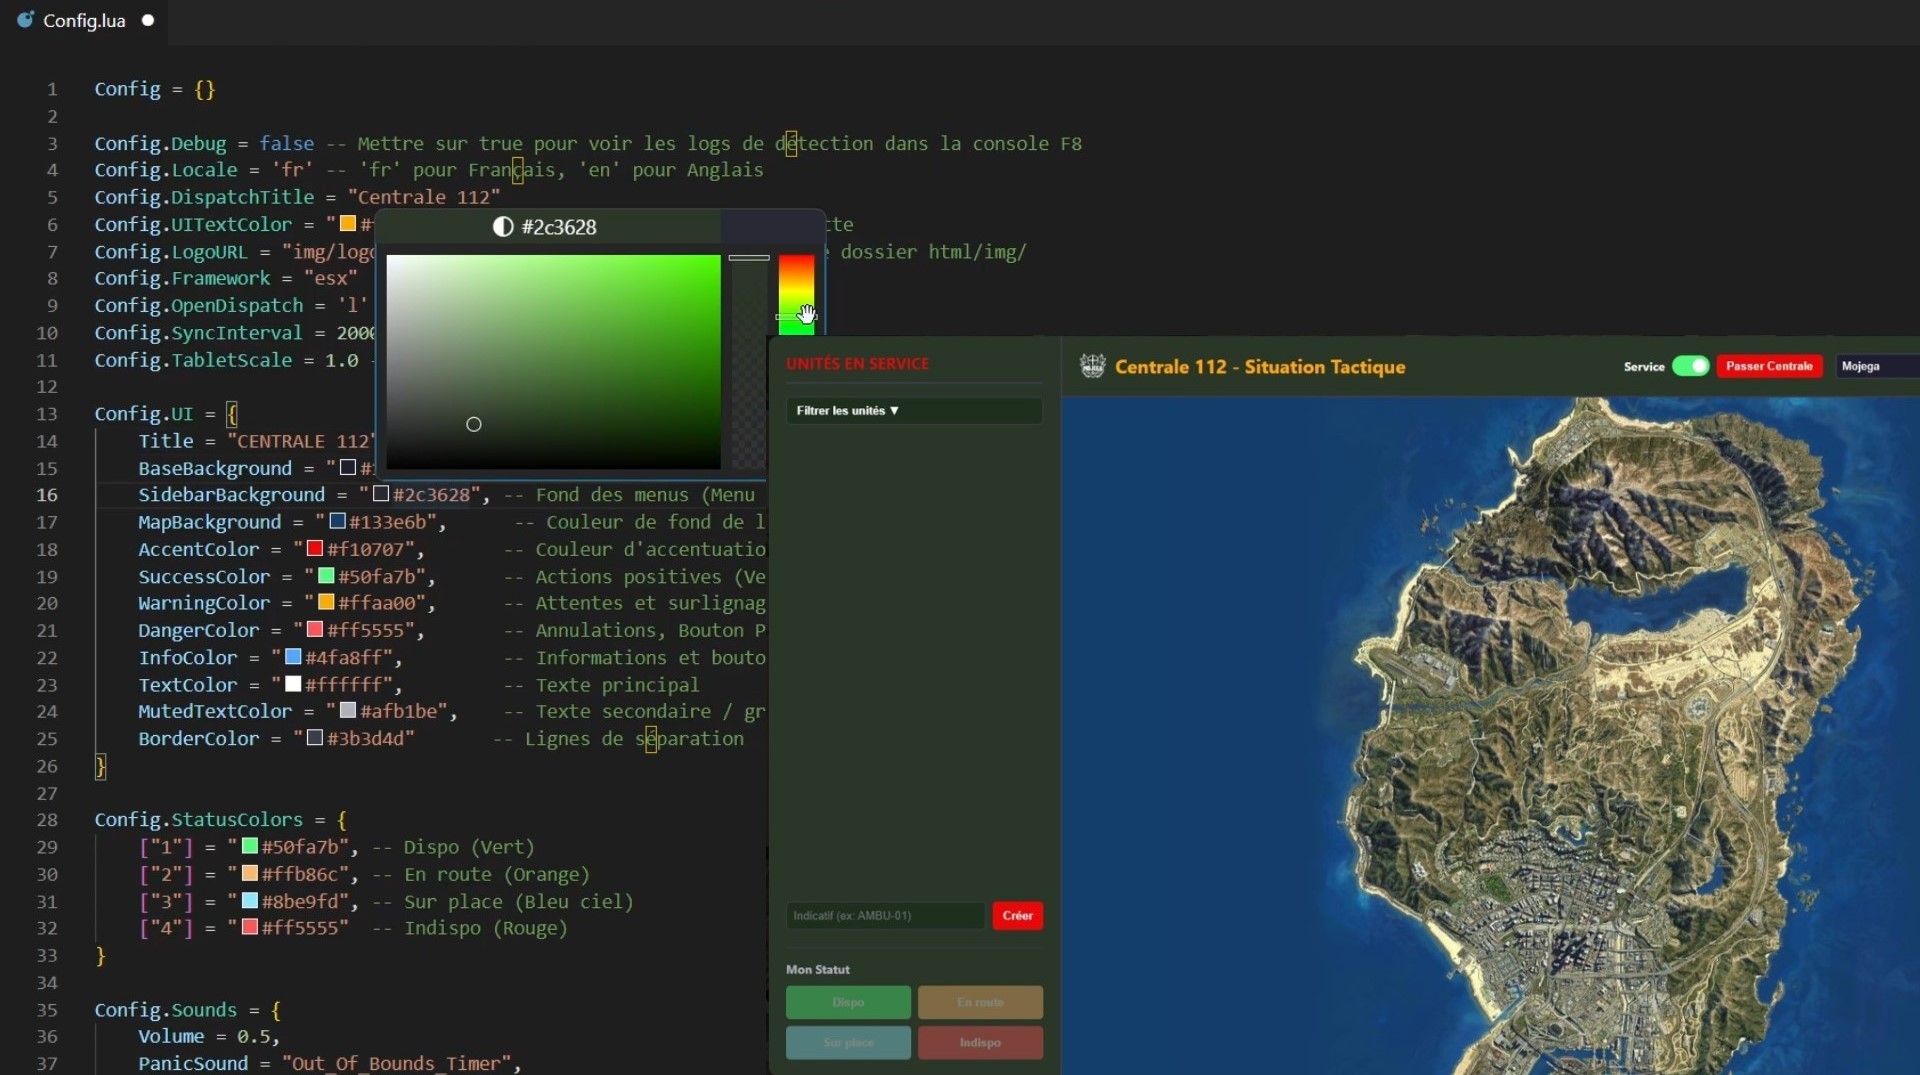The height and width of the screenshot is (1075, 1920).
Task: Click the SuccessColor #50fa7b green swatch
Action: point(326,576)
